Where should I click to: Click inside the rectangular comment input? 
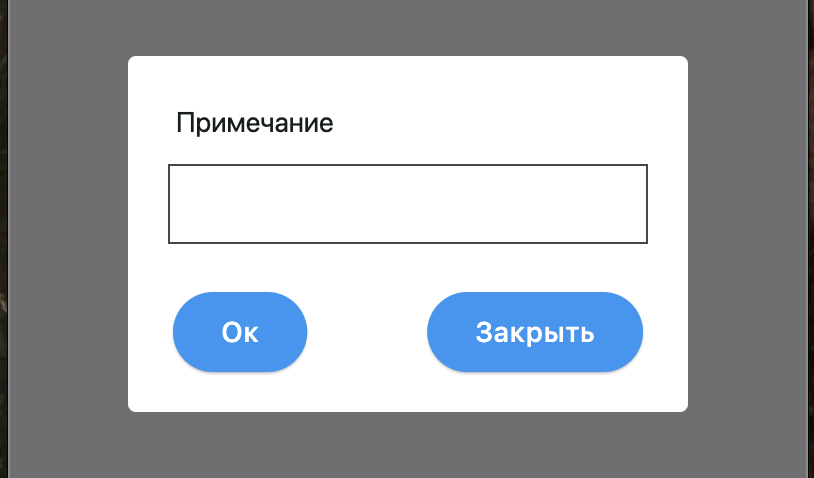click(x=408, y=204)
